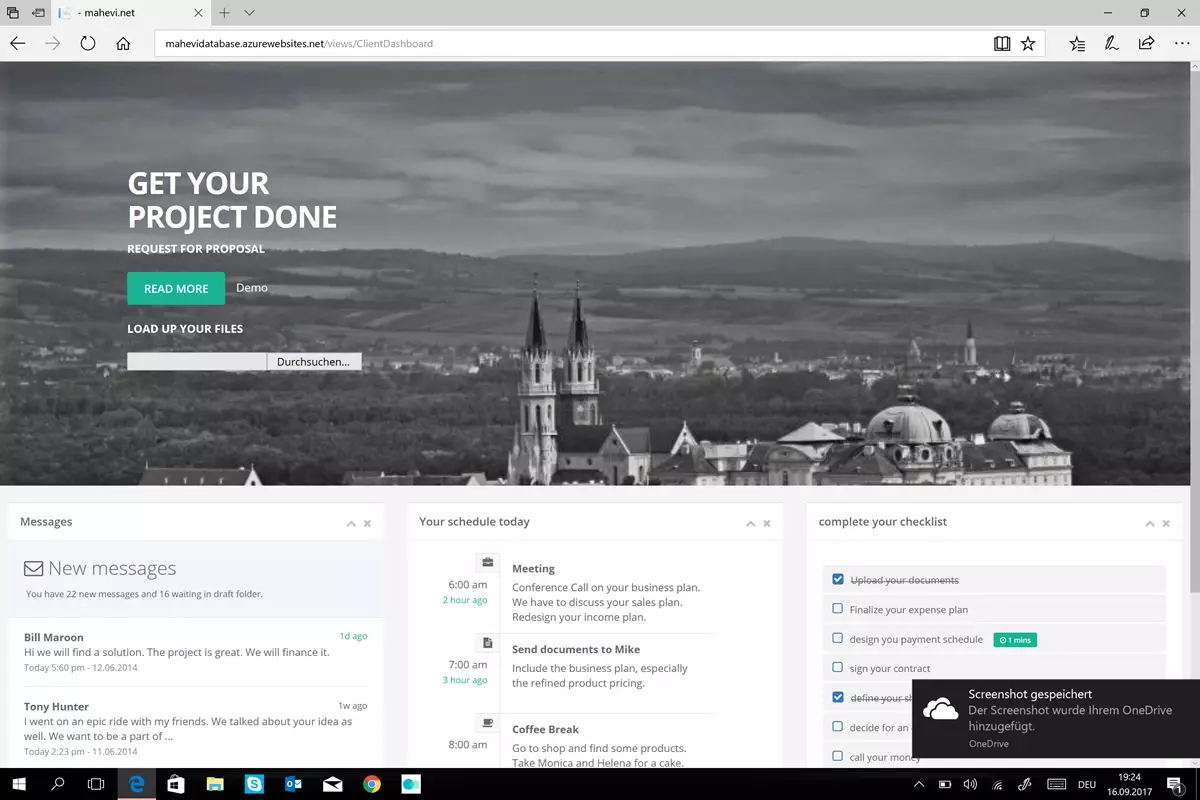Click the READ MORE button
The height and width of the screenshot is (800, 1200).
[x=176, y=288]
